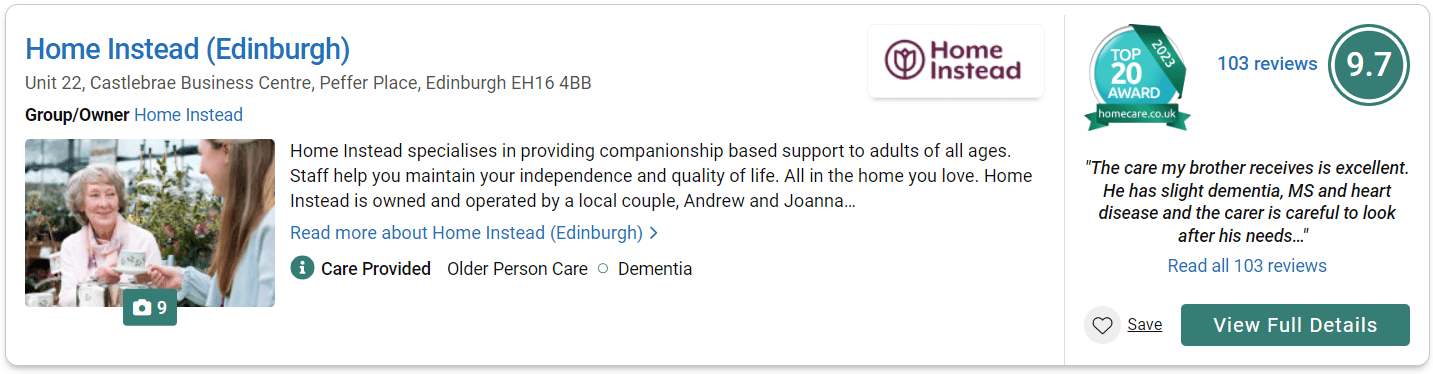Click the Group/Owner Home Instead link

click(188, 115)
